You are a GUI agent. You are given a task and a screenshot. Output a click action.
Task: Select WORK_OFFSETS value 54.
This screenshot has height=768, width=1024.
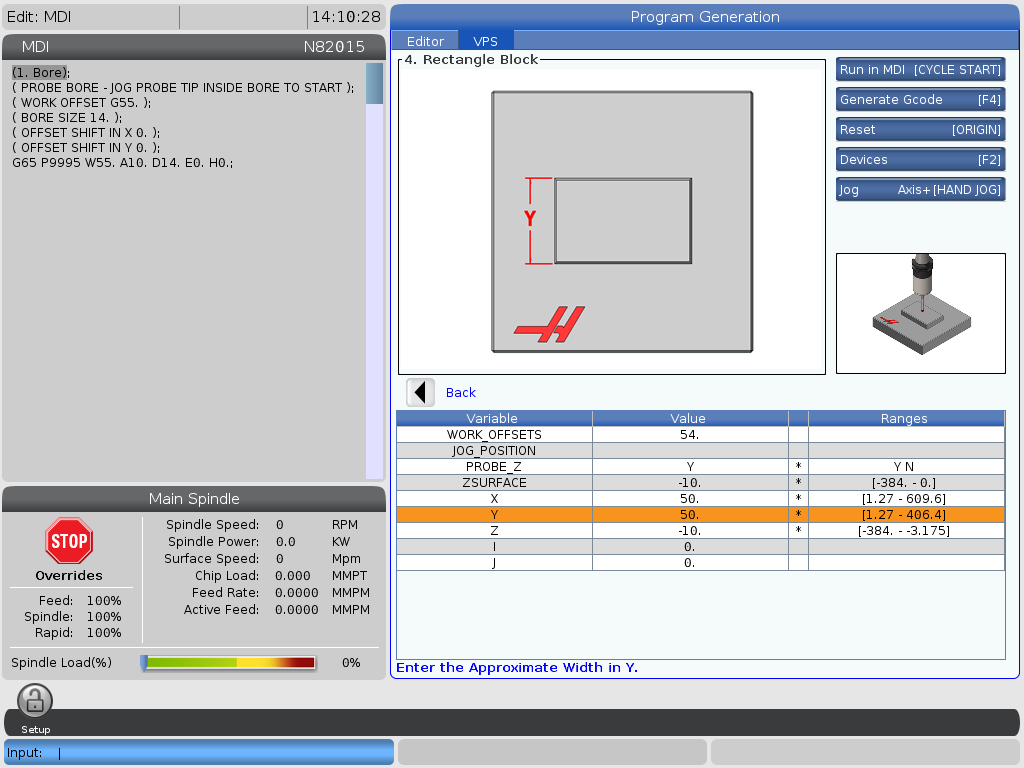(x=690, y=434)
